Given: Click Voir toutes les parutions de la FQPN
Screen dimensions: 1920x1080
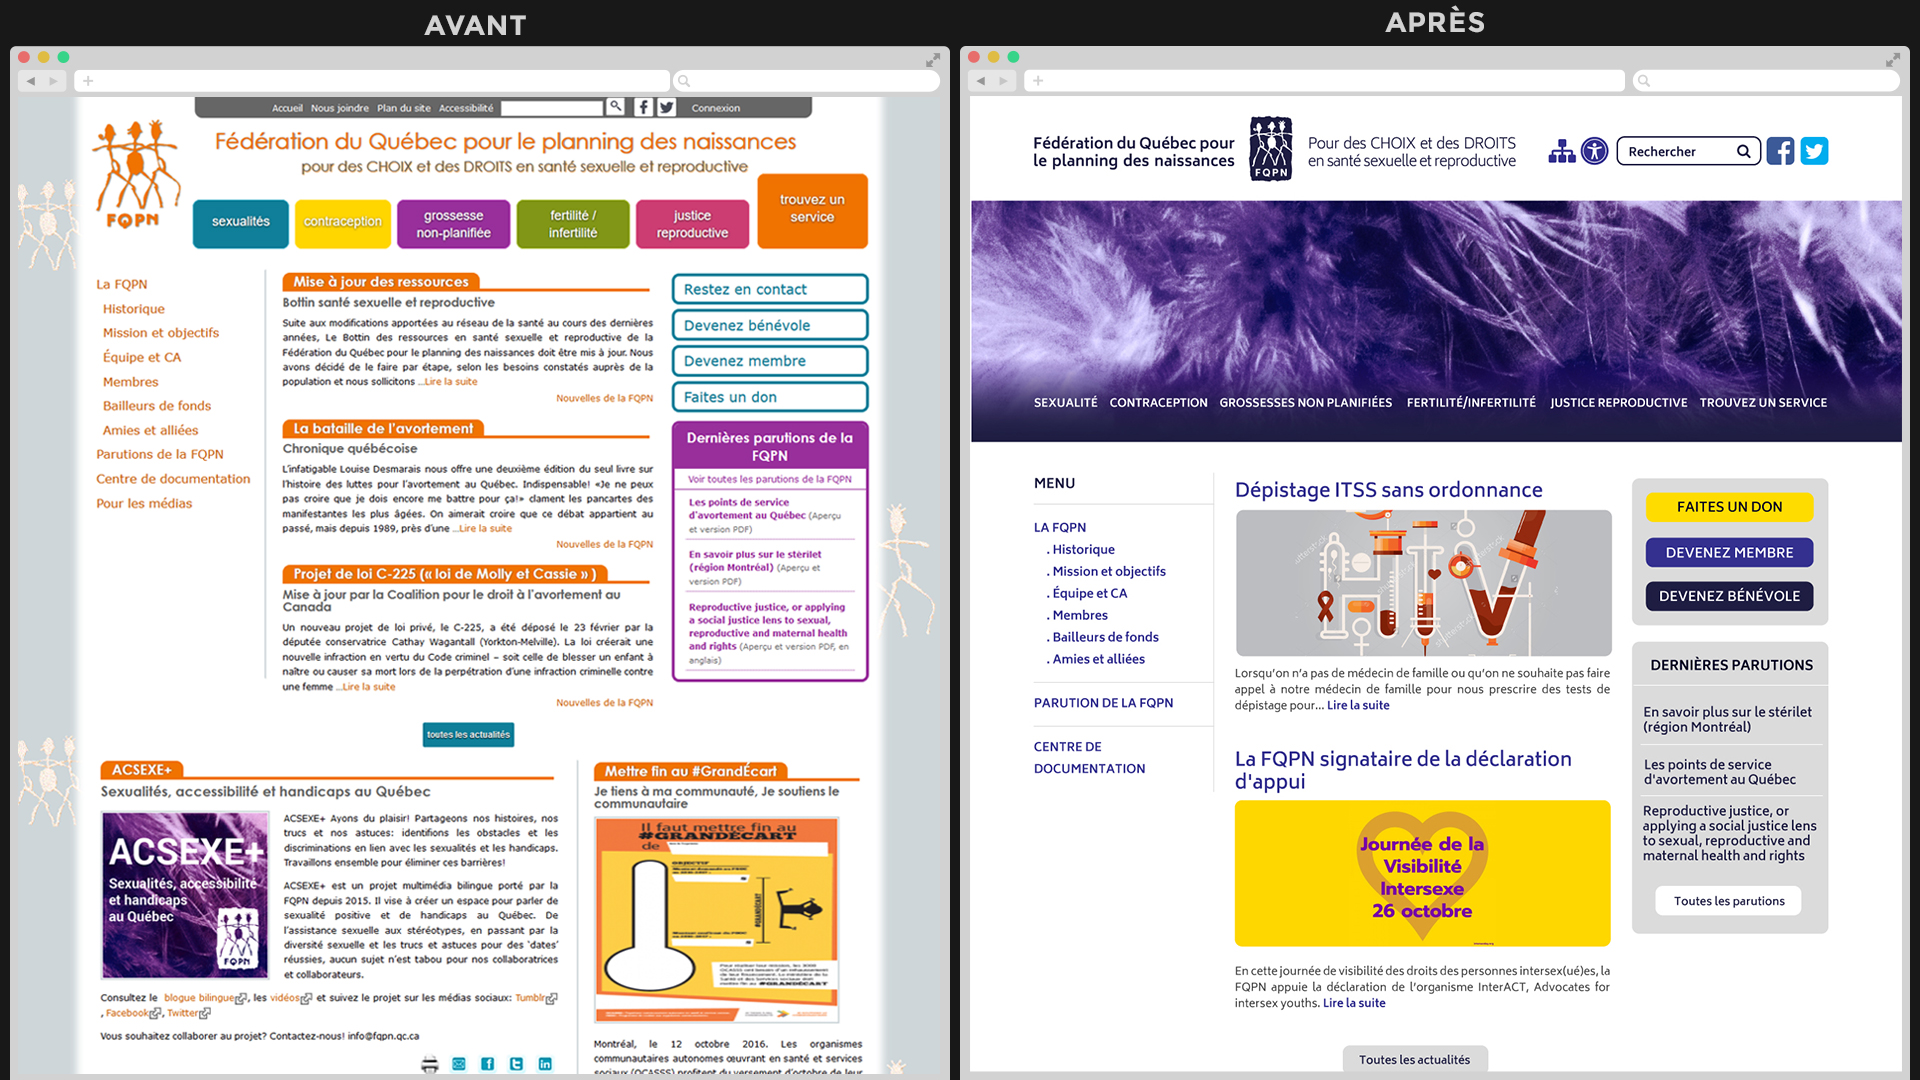Looking at the screenshot, I should tap(770, 479).
